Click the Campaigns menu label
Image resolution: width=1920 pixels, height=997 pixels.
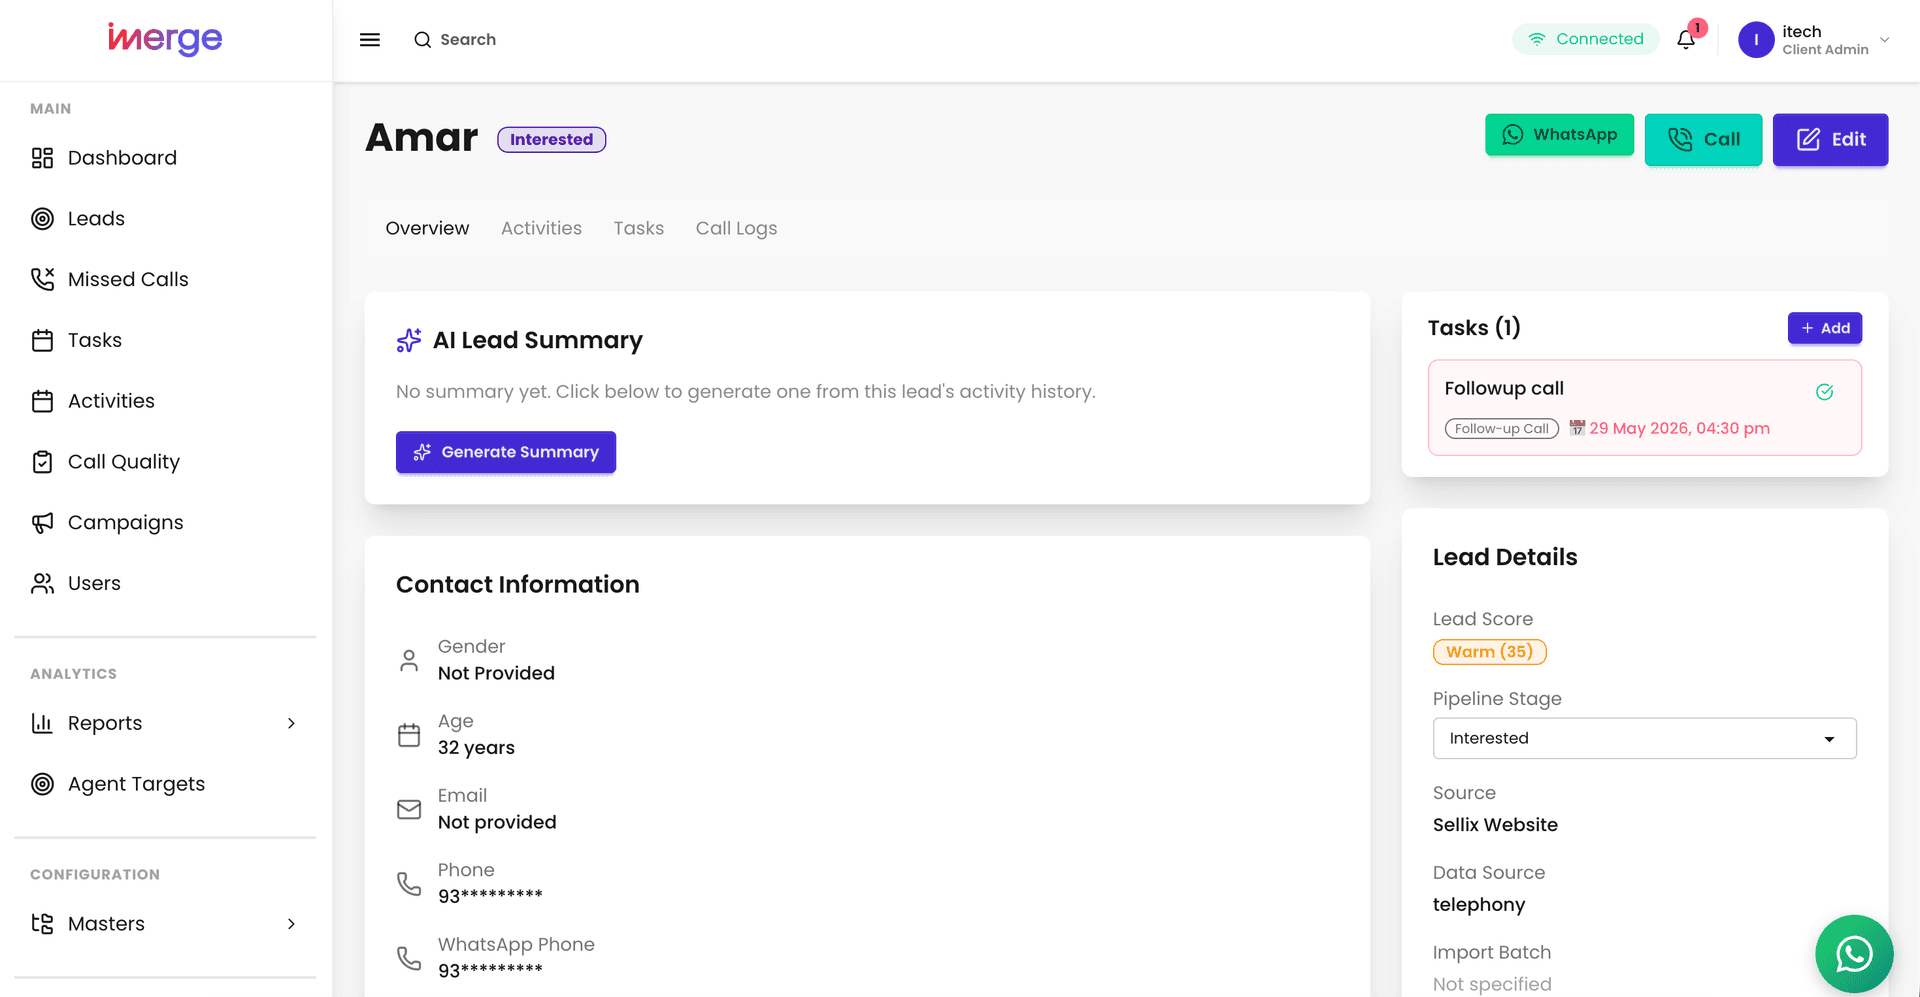coord(126,523)
